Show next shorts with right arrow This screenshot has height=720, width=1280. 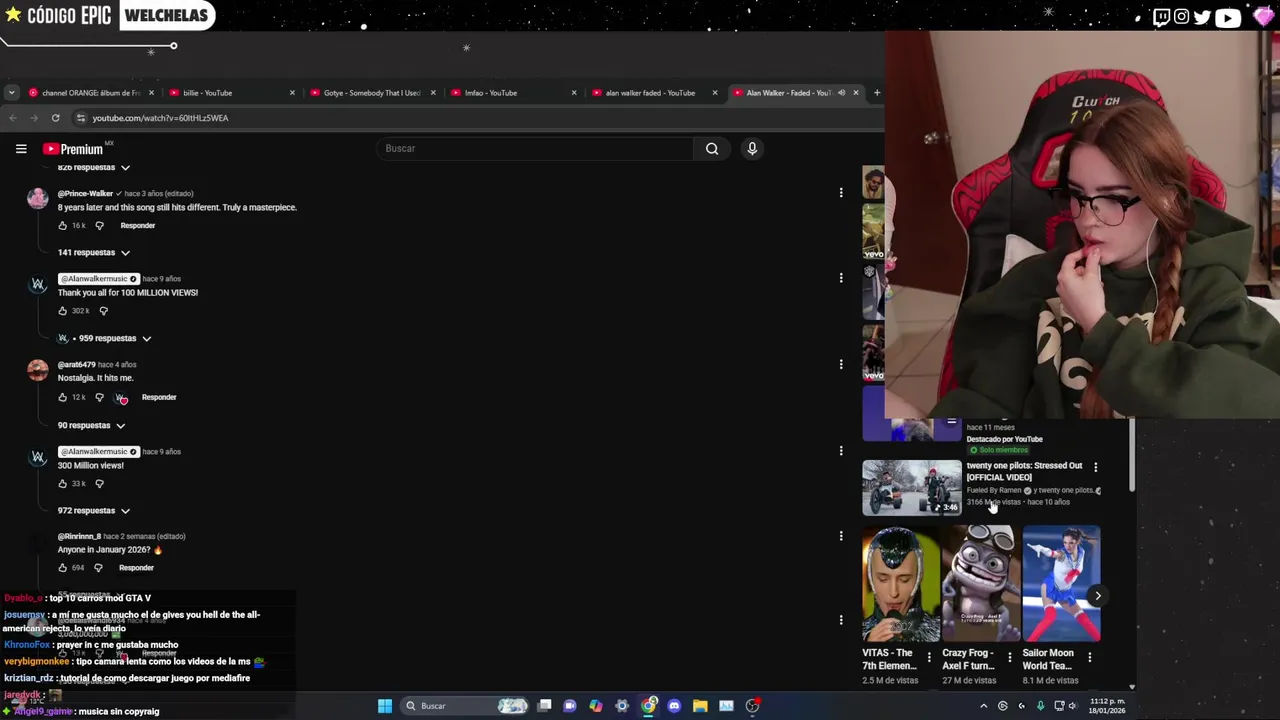pyautogui.click(x=1097, y=596)
